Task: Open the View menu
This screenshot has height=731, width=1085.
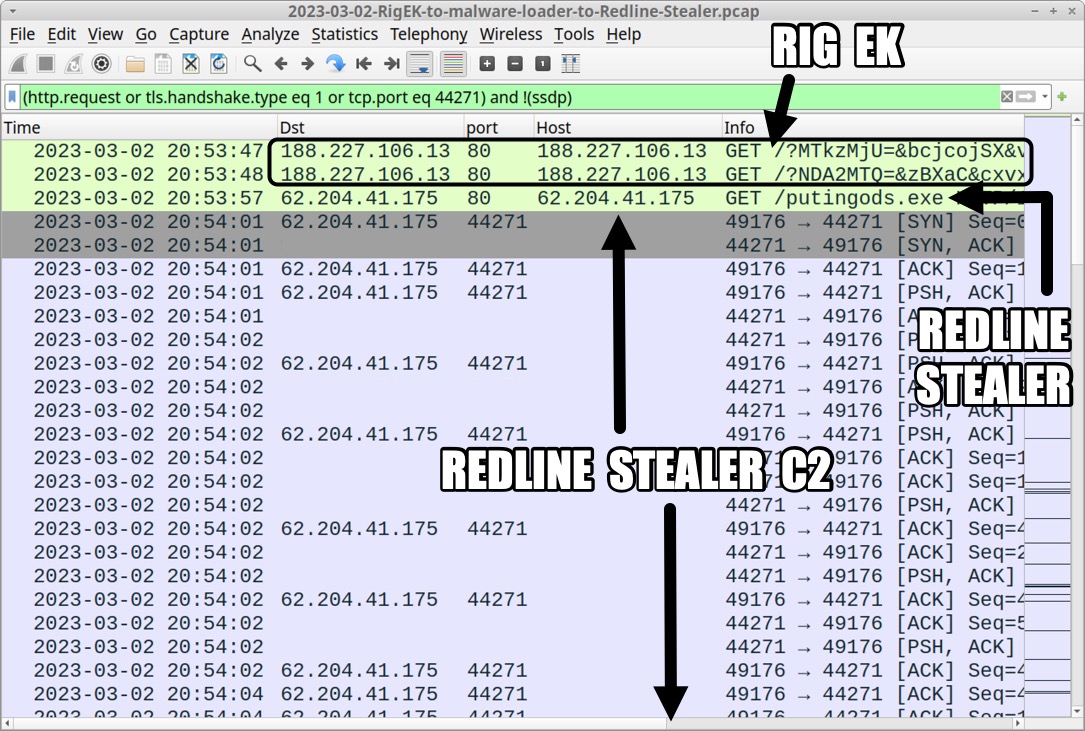Action: pos(105,35)
